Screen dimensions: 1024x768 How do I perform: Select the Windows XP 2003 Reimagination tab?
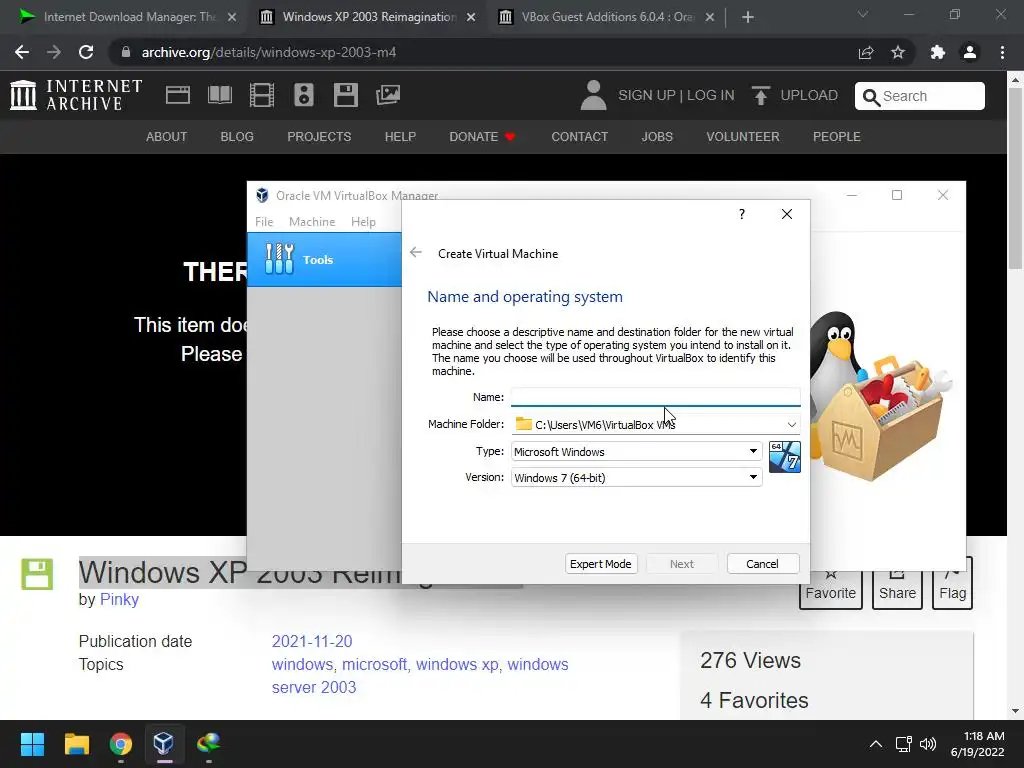369,17
